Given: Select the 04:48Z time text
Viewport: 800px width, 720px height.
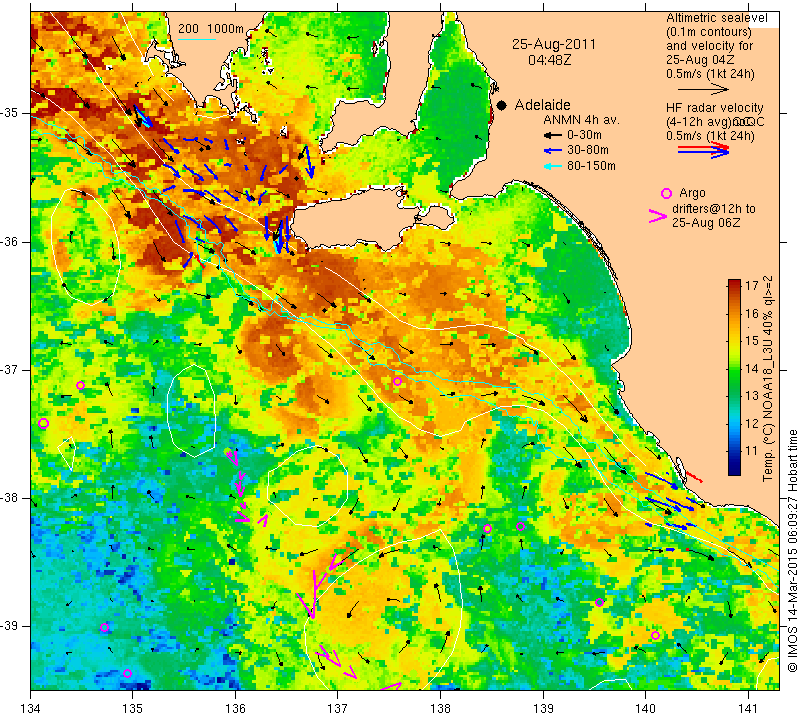Looking at the screenshot, I should (549, 60).
